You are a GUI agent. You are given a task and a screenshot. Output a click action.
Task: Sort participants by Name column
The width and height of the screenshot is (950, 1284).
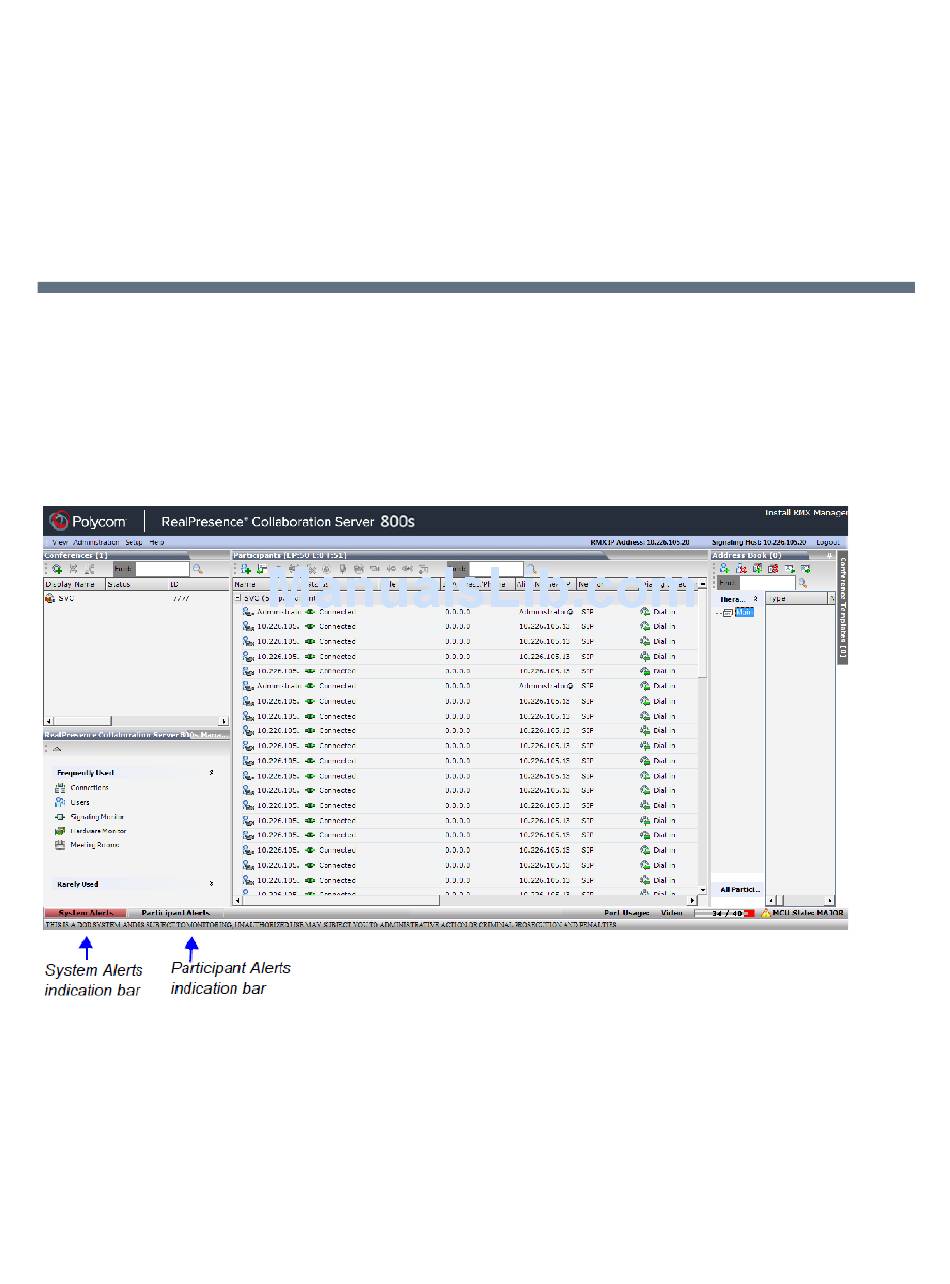(x=267, y=584)
